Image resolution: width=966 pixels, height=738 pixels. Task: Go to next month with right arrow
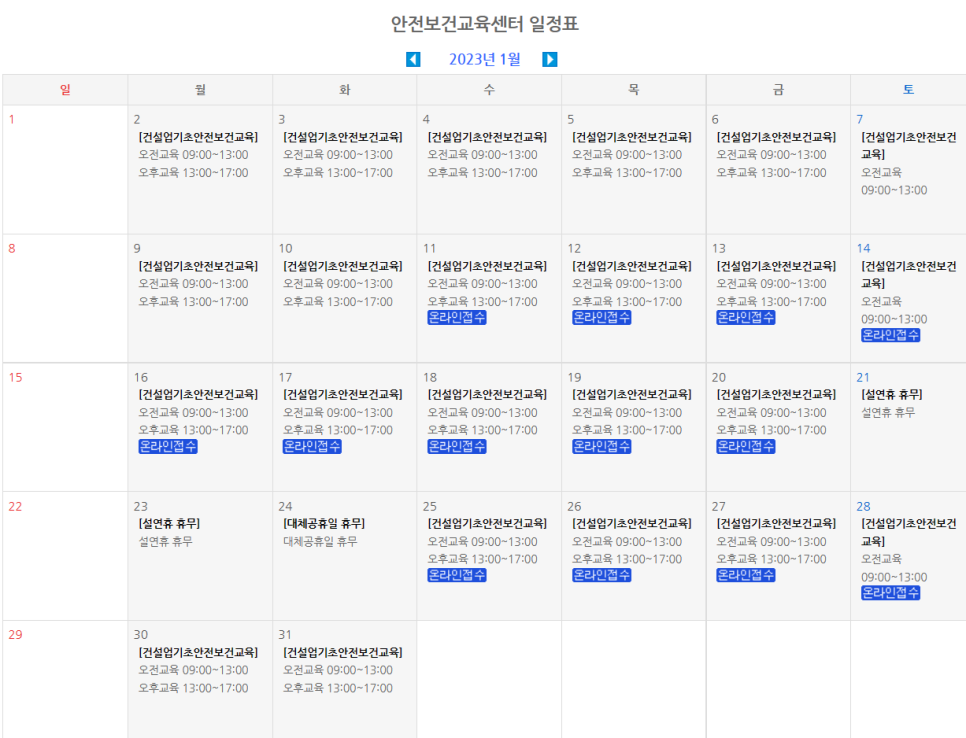(x=550, y=59)
